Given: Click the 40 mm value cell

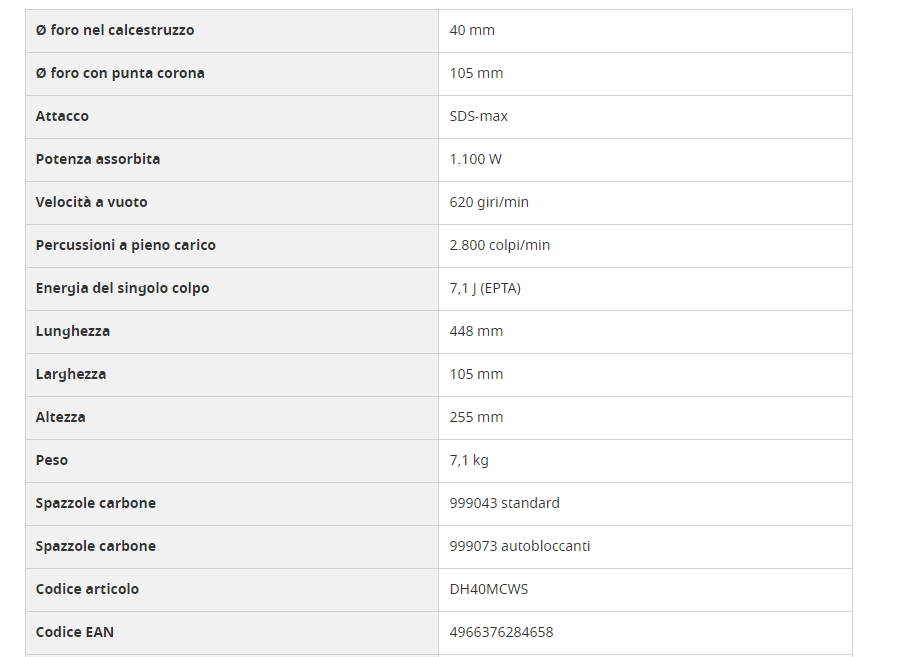Looking at the screenshot, I should coord(472,30).
